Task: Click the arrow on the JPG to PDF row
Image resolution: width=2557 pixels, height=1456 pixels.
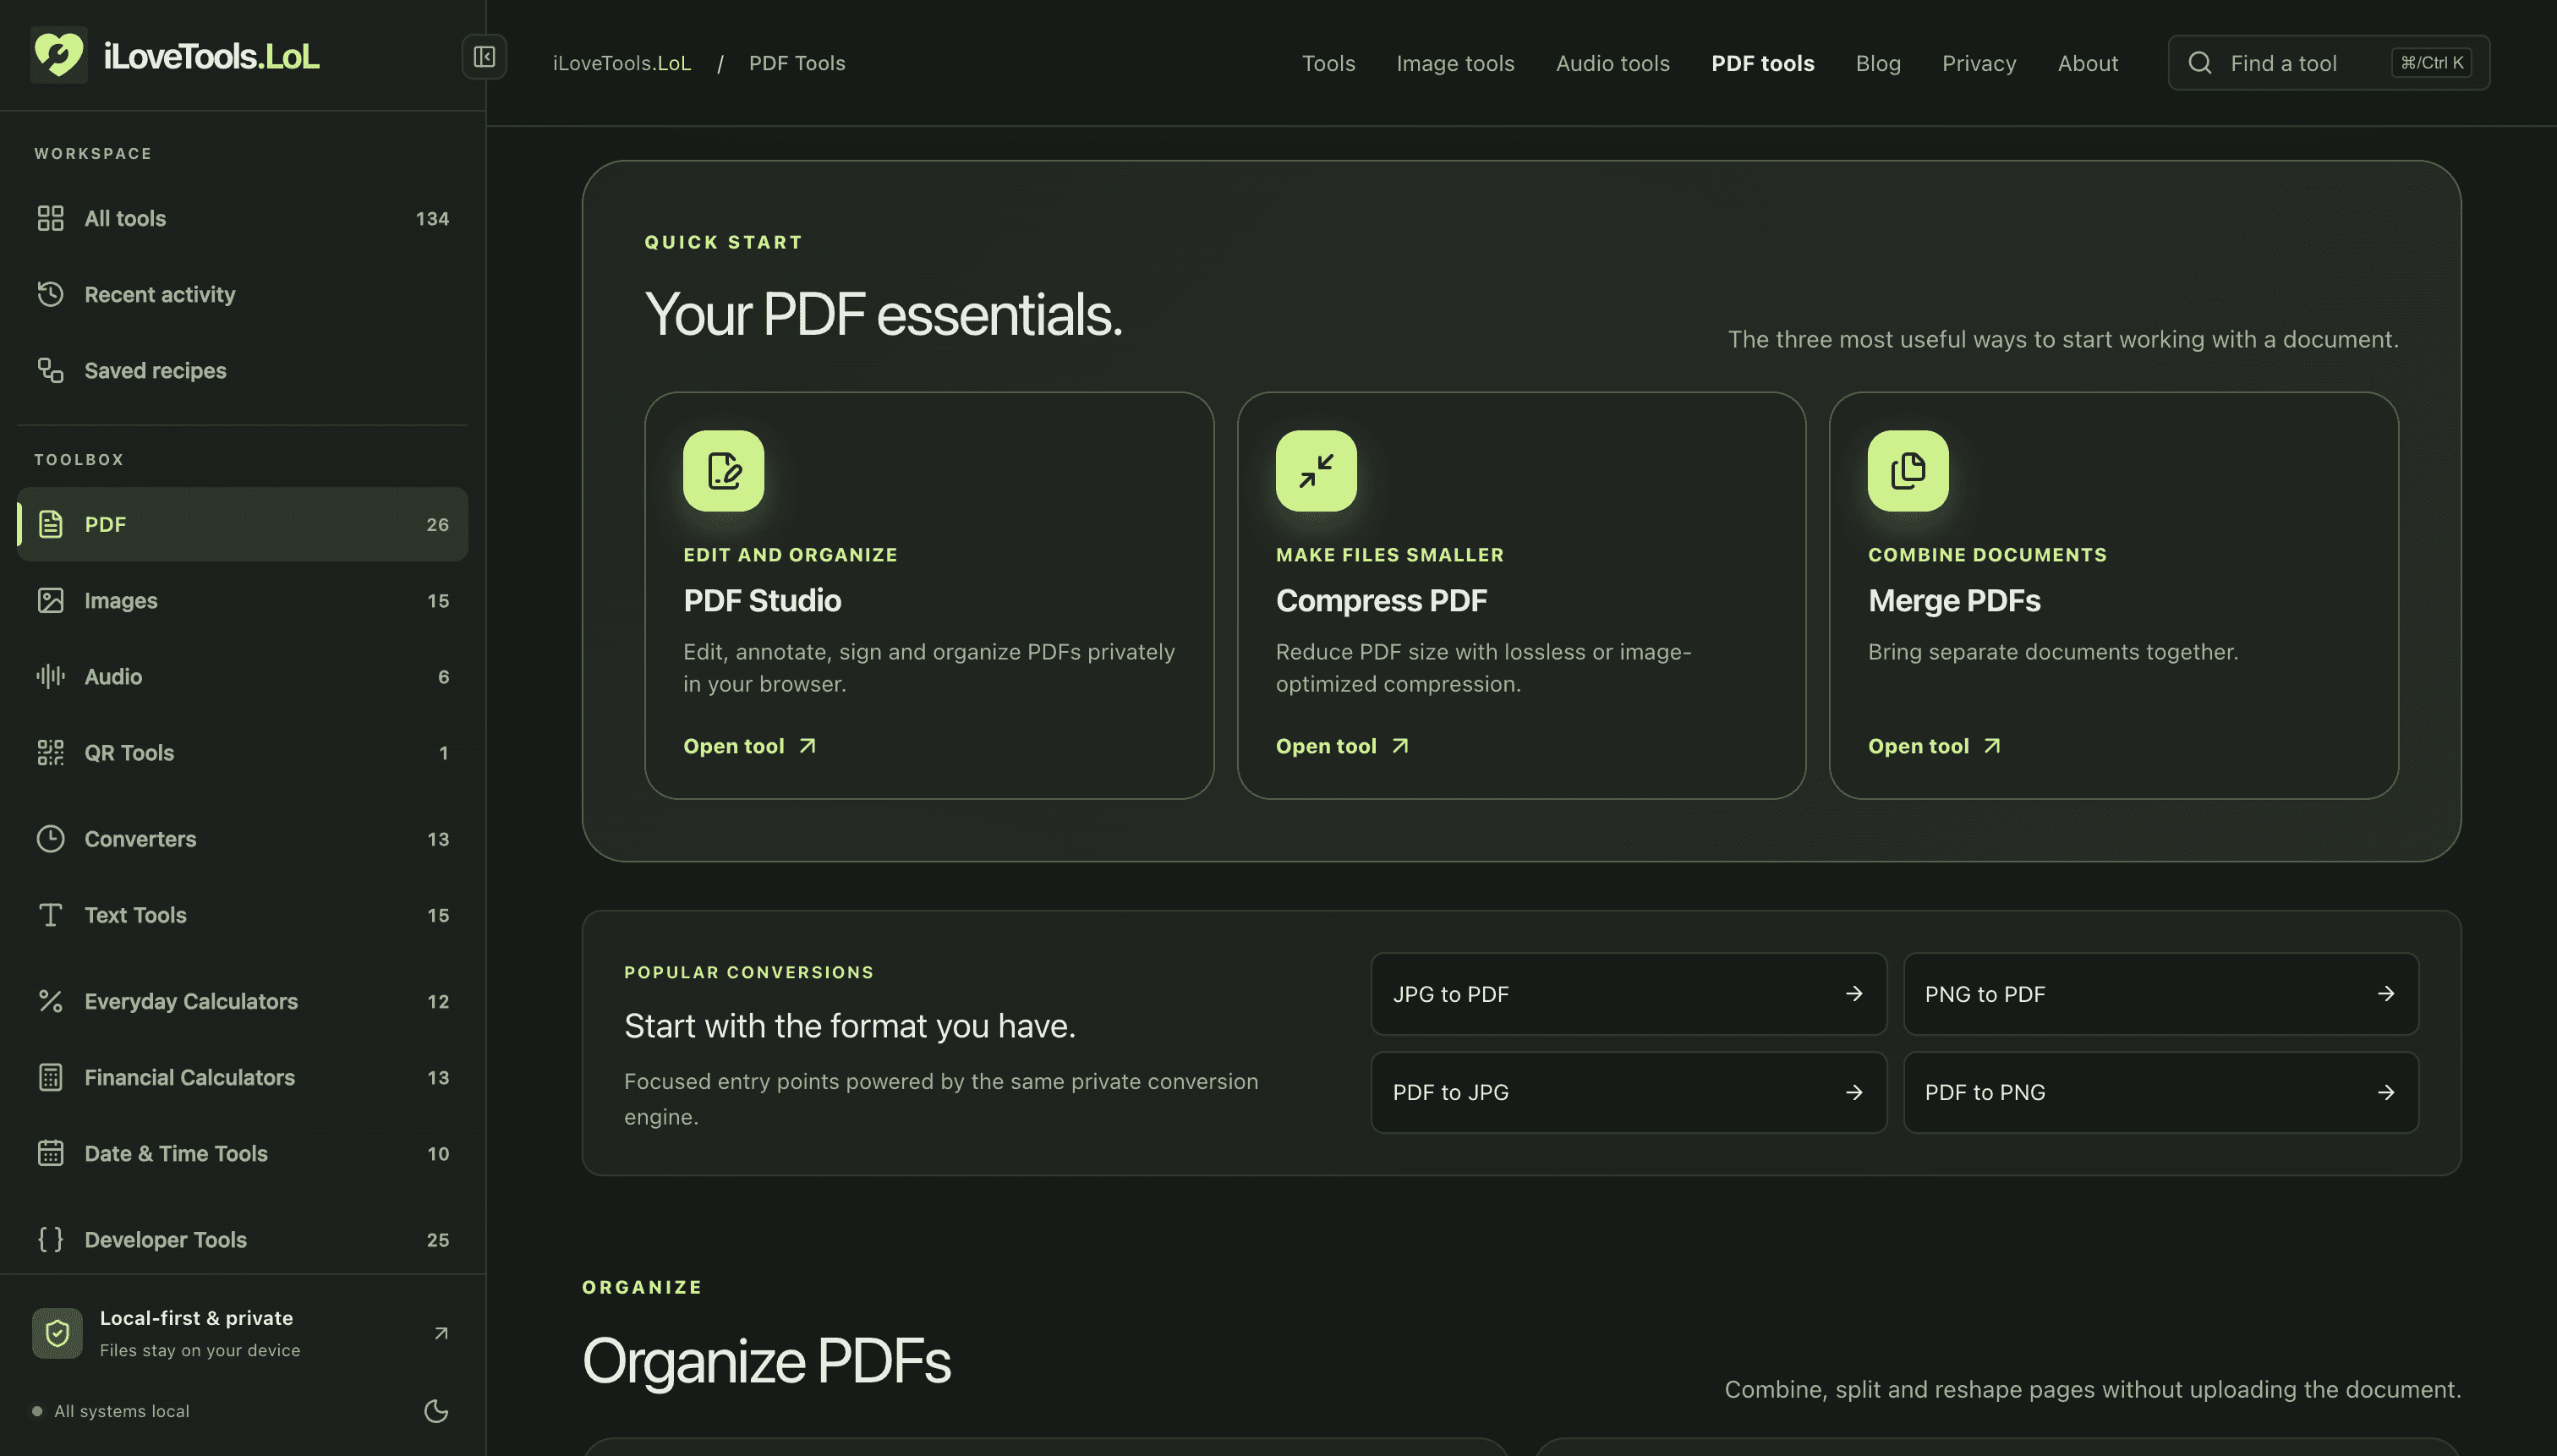Action: point(1853,993)
